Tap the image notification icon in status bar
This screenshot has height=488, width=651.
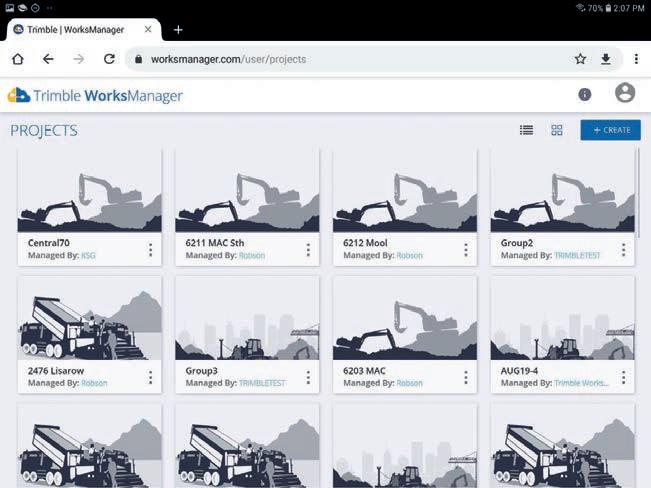coord(10,7)
